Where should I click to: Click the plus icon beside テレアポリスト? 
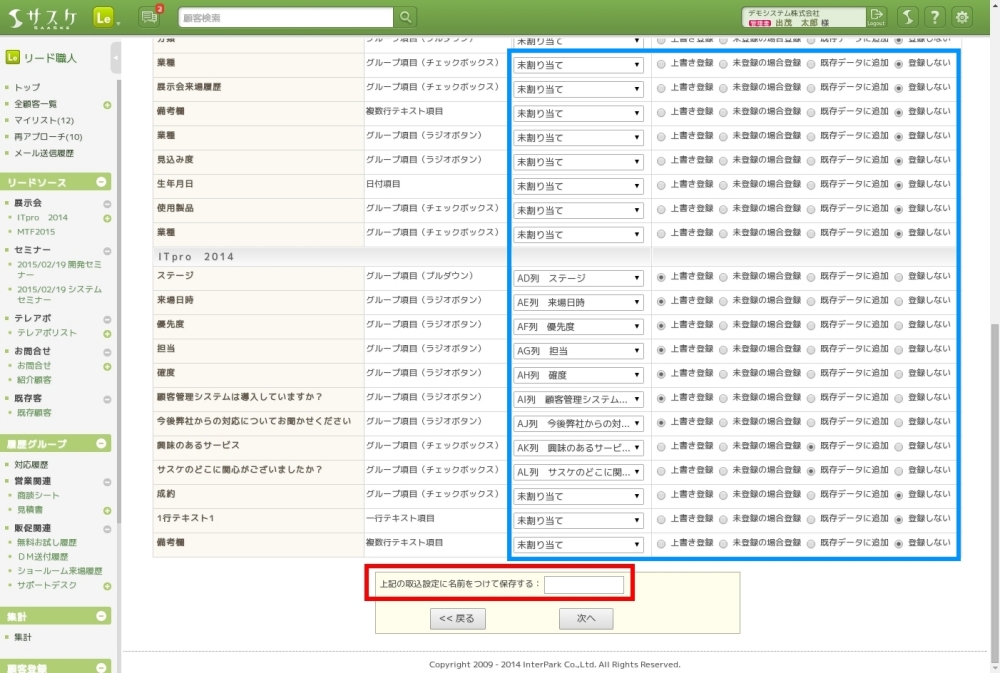[107, 333]
